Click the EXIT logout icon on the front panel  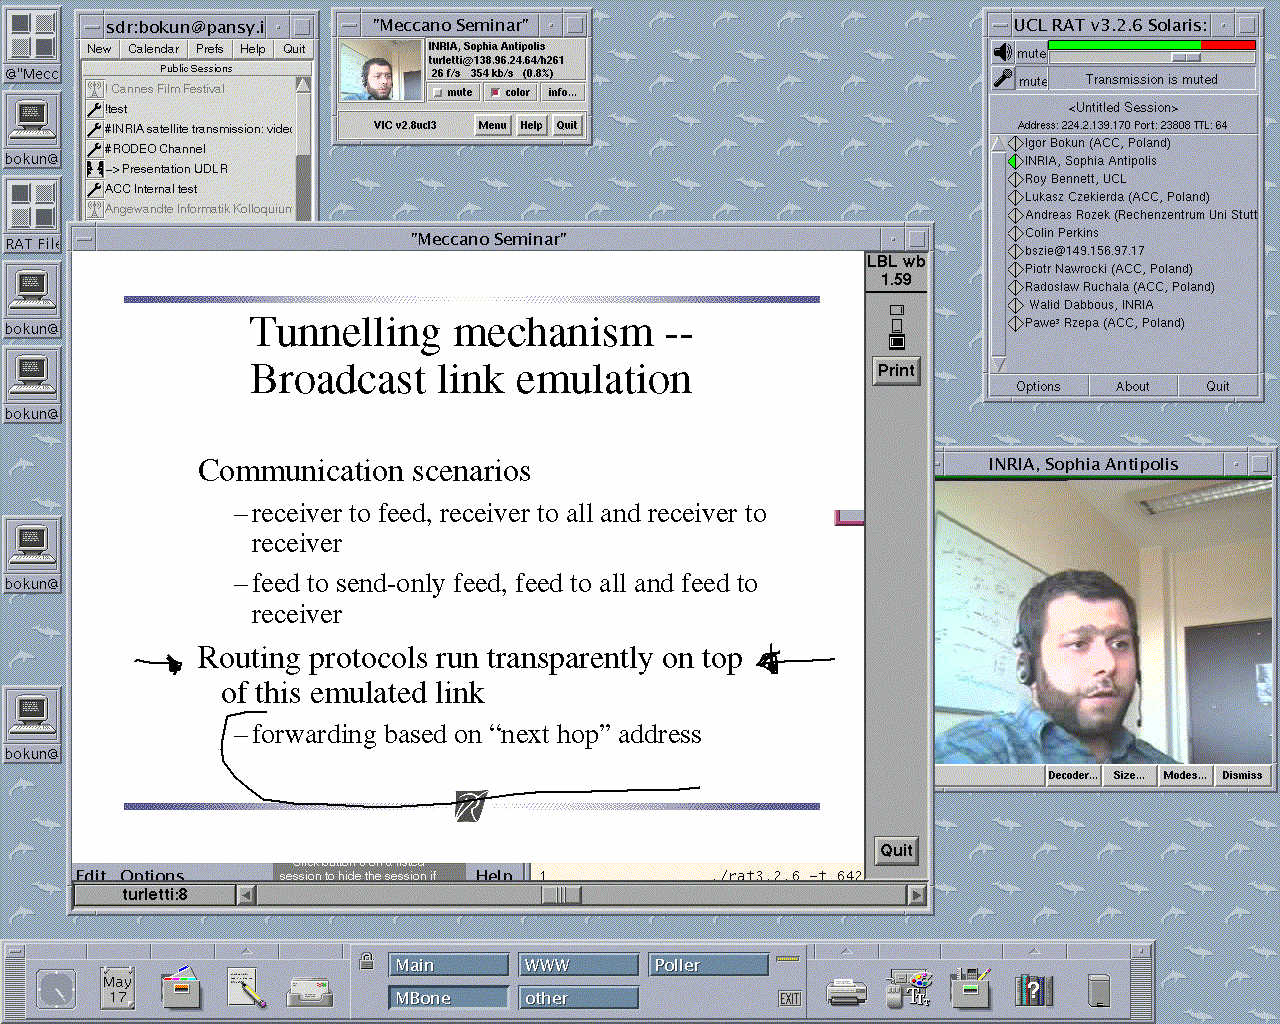click(790, 998)
